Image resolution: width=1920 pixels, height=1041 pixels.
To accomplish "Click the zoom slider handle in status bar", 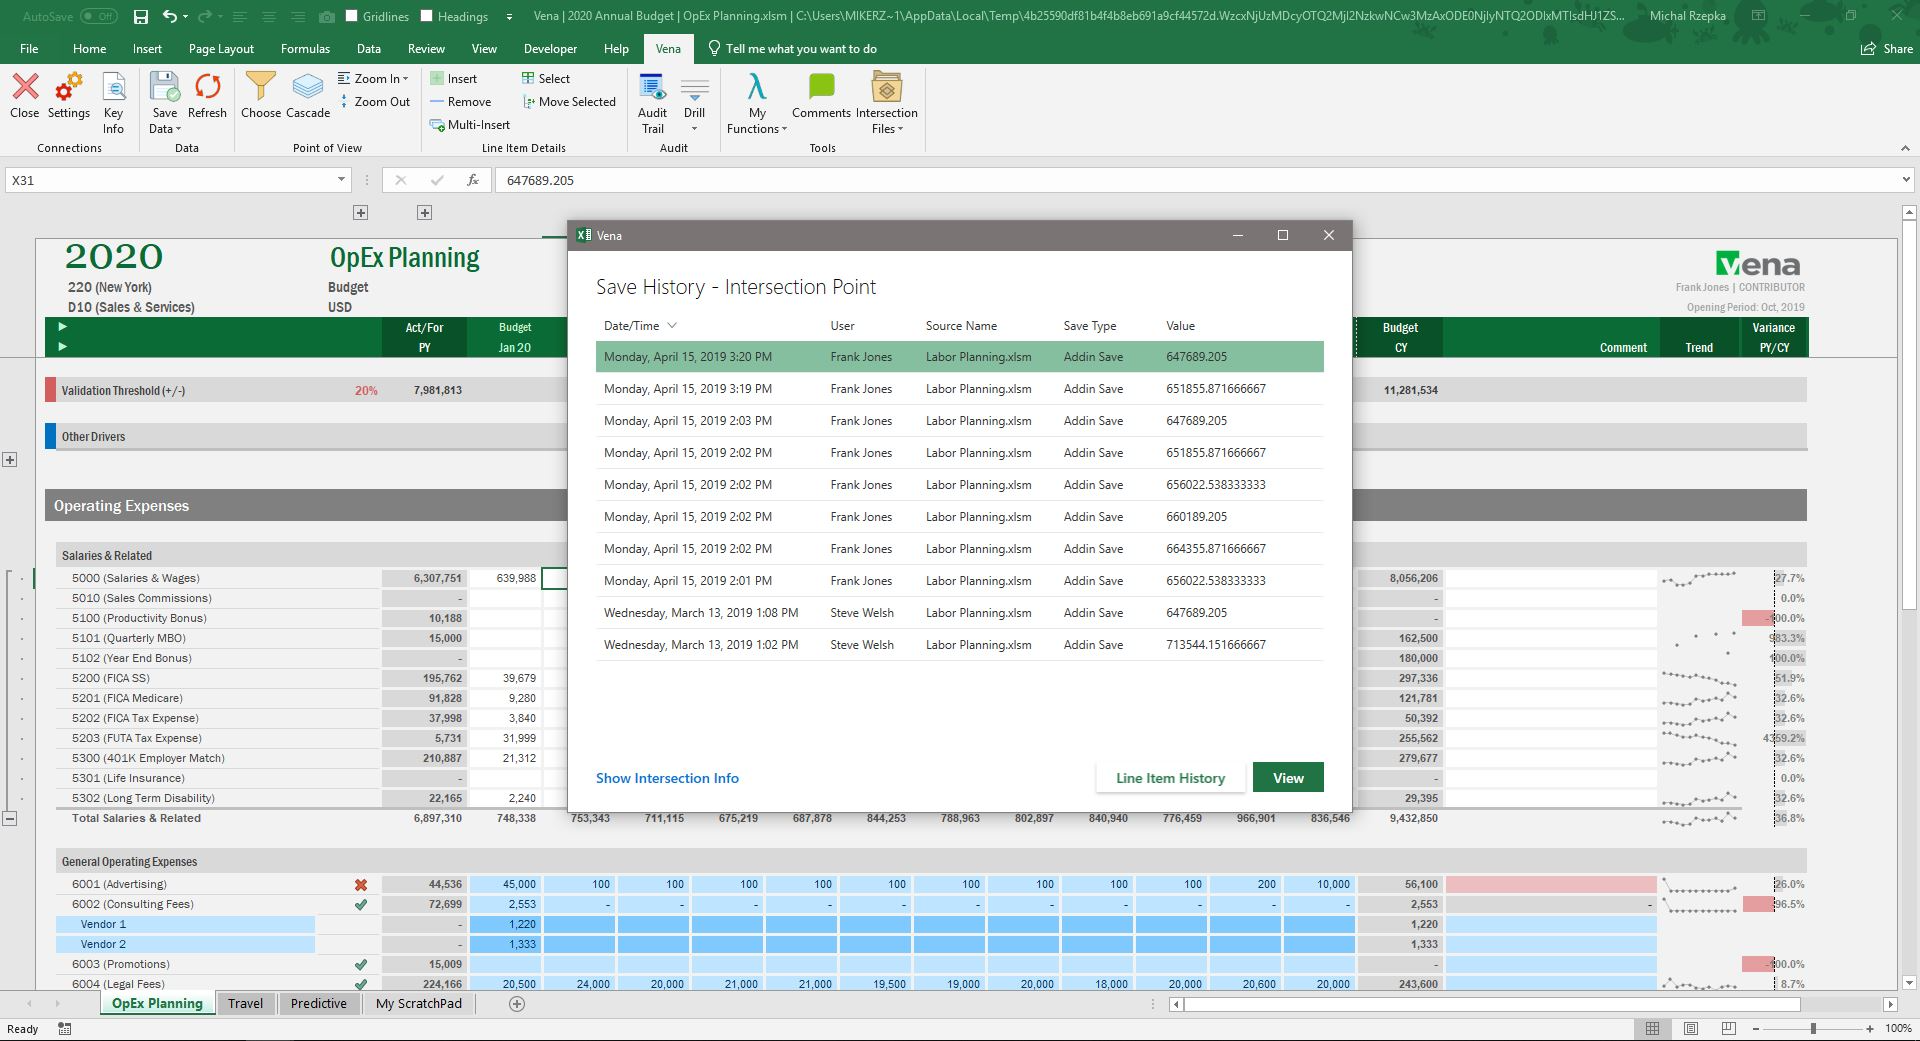I will (1813, 1028).
